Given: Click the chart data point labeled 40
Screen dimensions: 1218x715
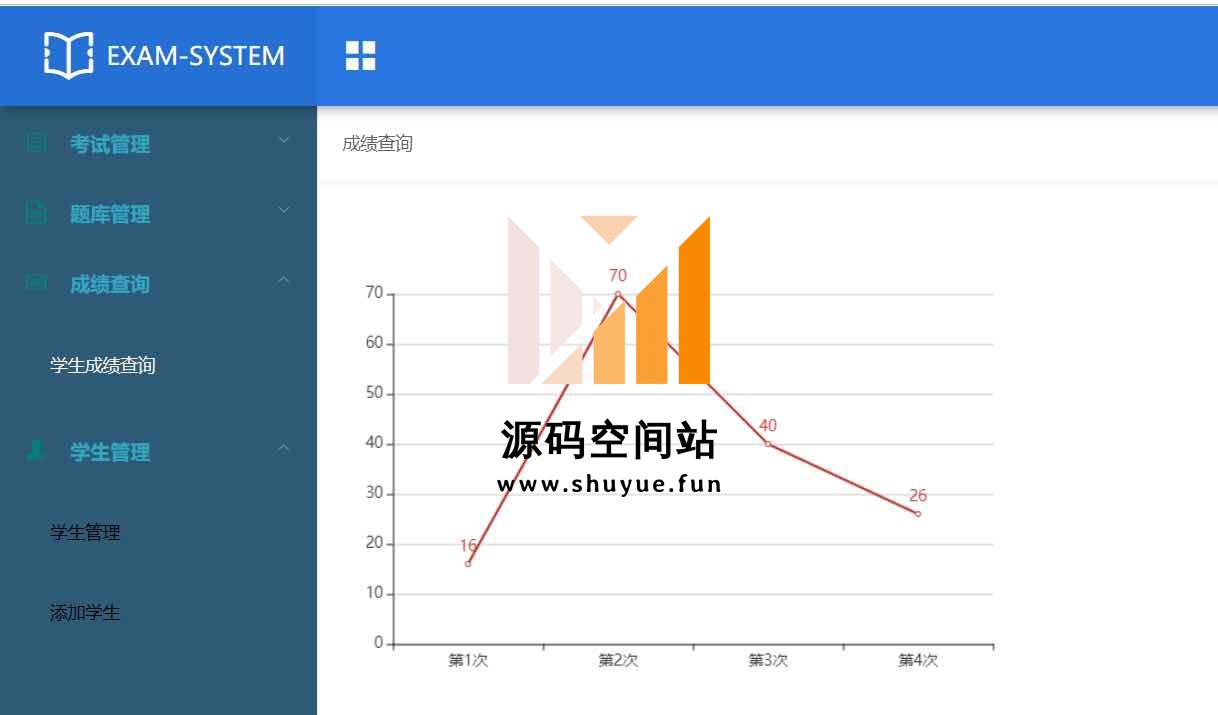Looking at the screenshot, I should coord(768,444).
